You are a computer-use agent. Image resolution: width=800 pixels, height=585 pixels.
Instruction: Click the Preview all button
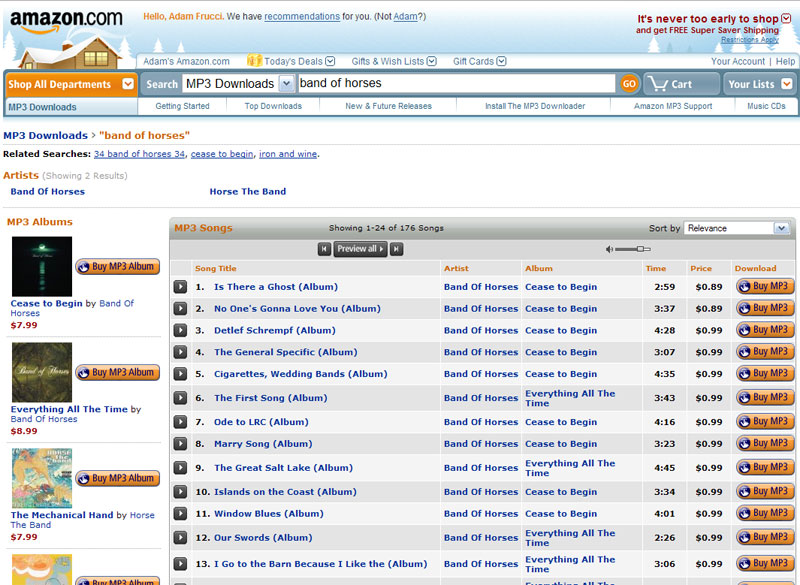(360, 249)
